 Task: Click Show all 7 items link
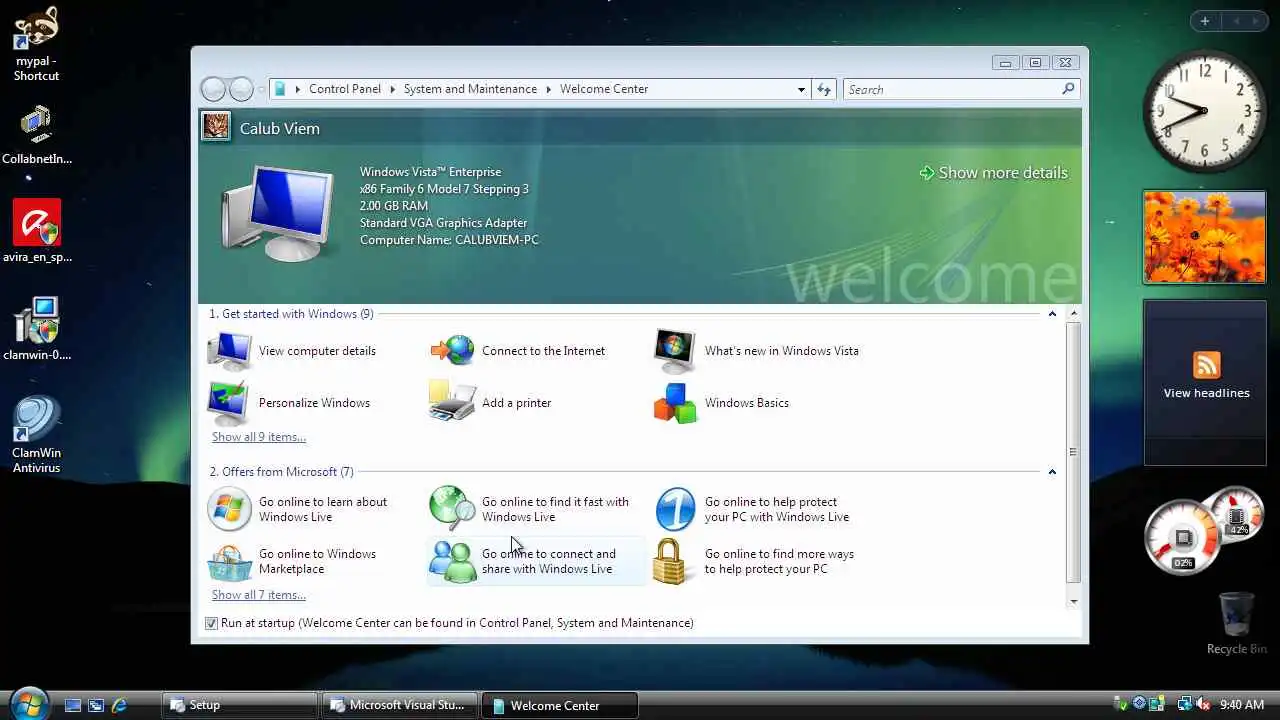[x=259, y=595]
